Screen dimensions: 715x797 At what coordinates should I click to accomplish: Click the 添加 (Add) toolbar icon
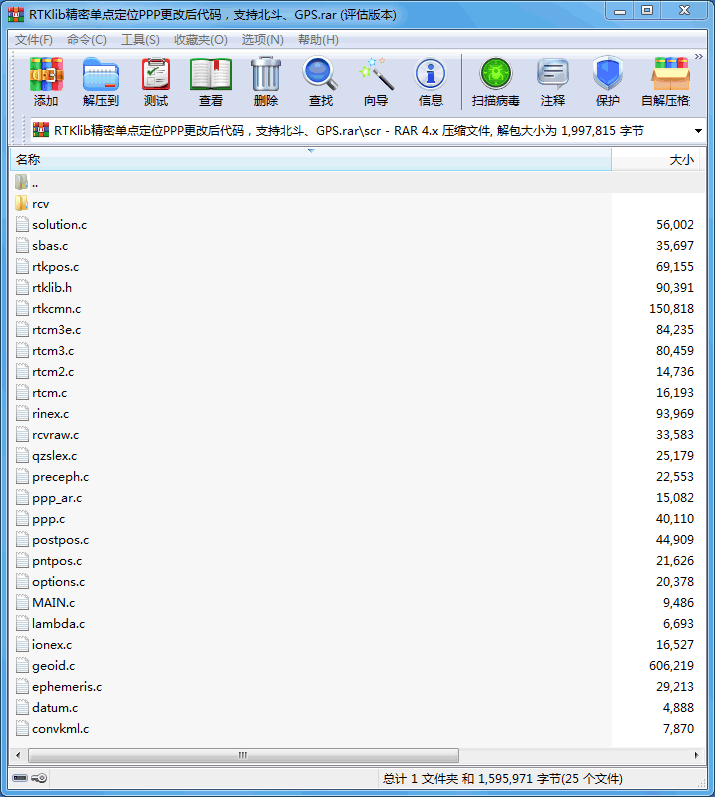coord(46,82)
